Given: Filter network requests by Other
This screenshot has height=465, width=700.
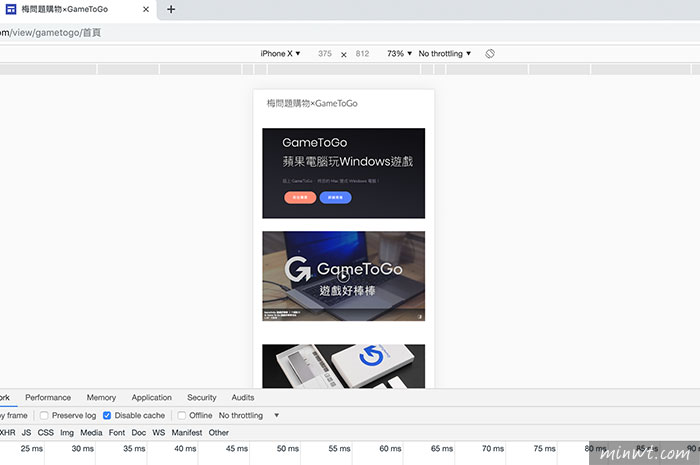Looking at the screenshot, I should (x=218, y=432).
